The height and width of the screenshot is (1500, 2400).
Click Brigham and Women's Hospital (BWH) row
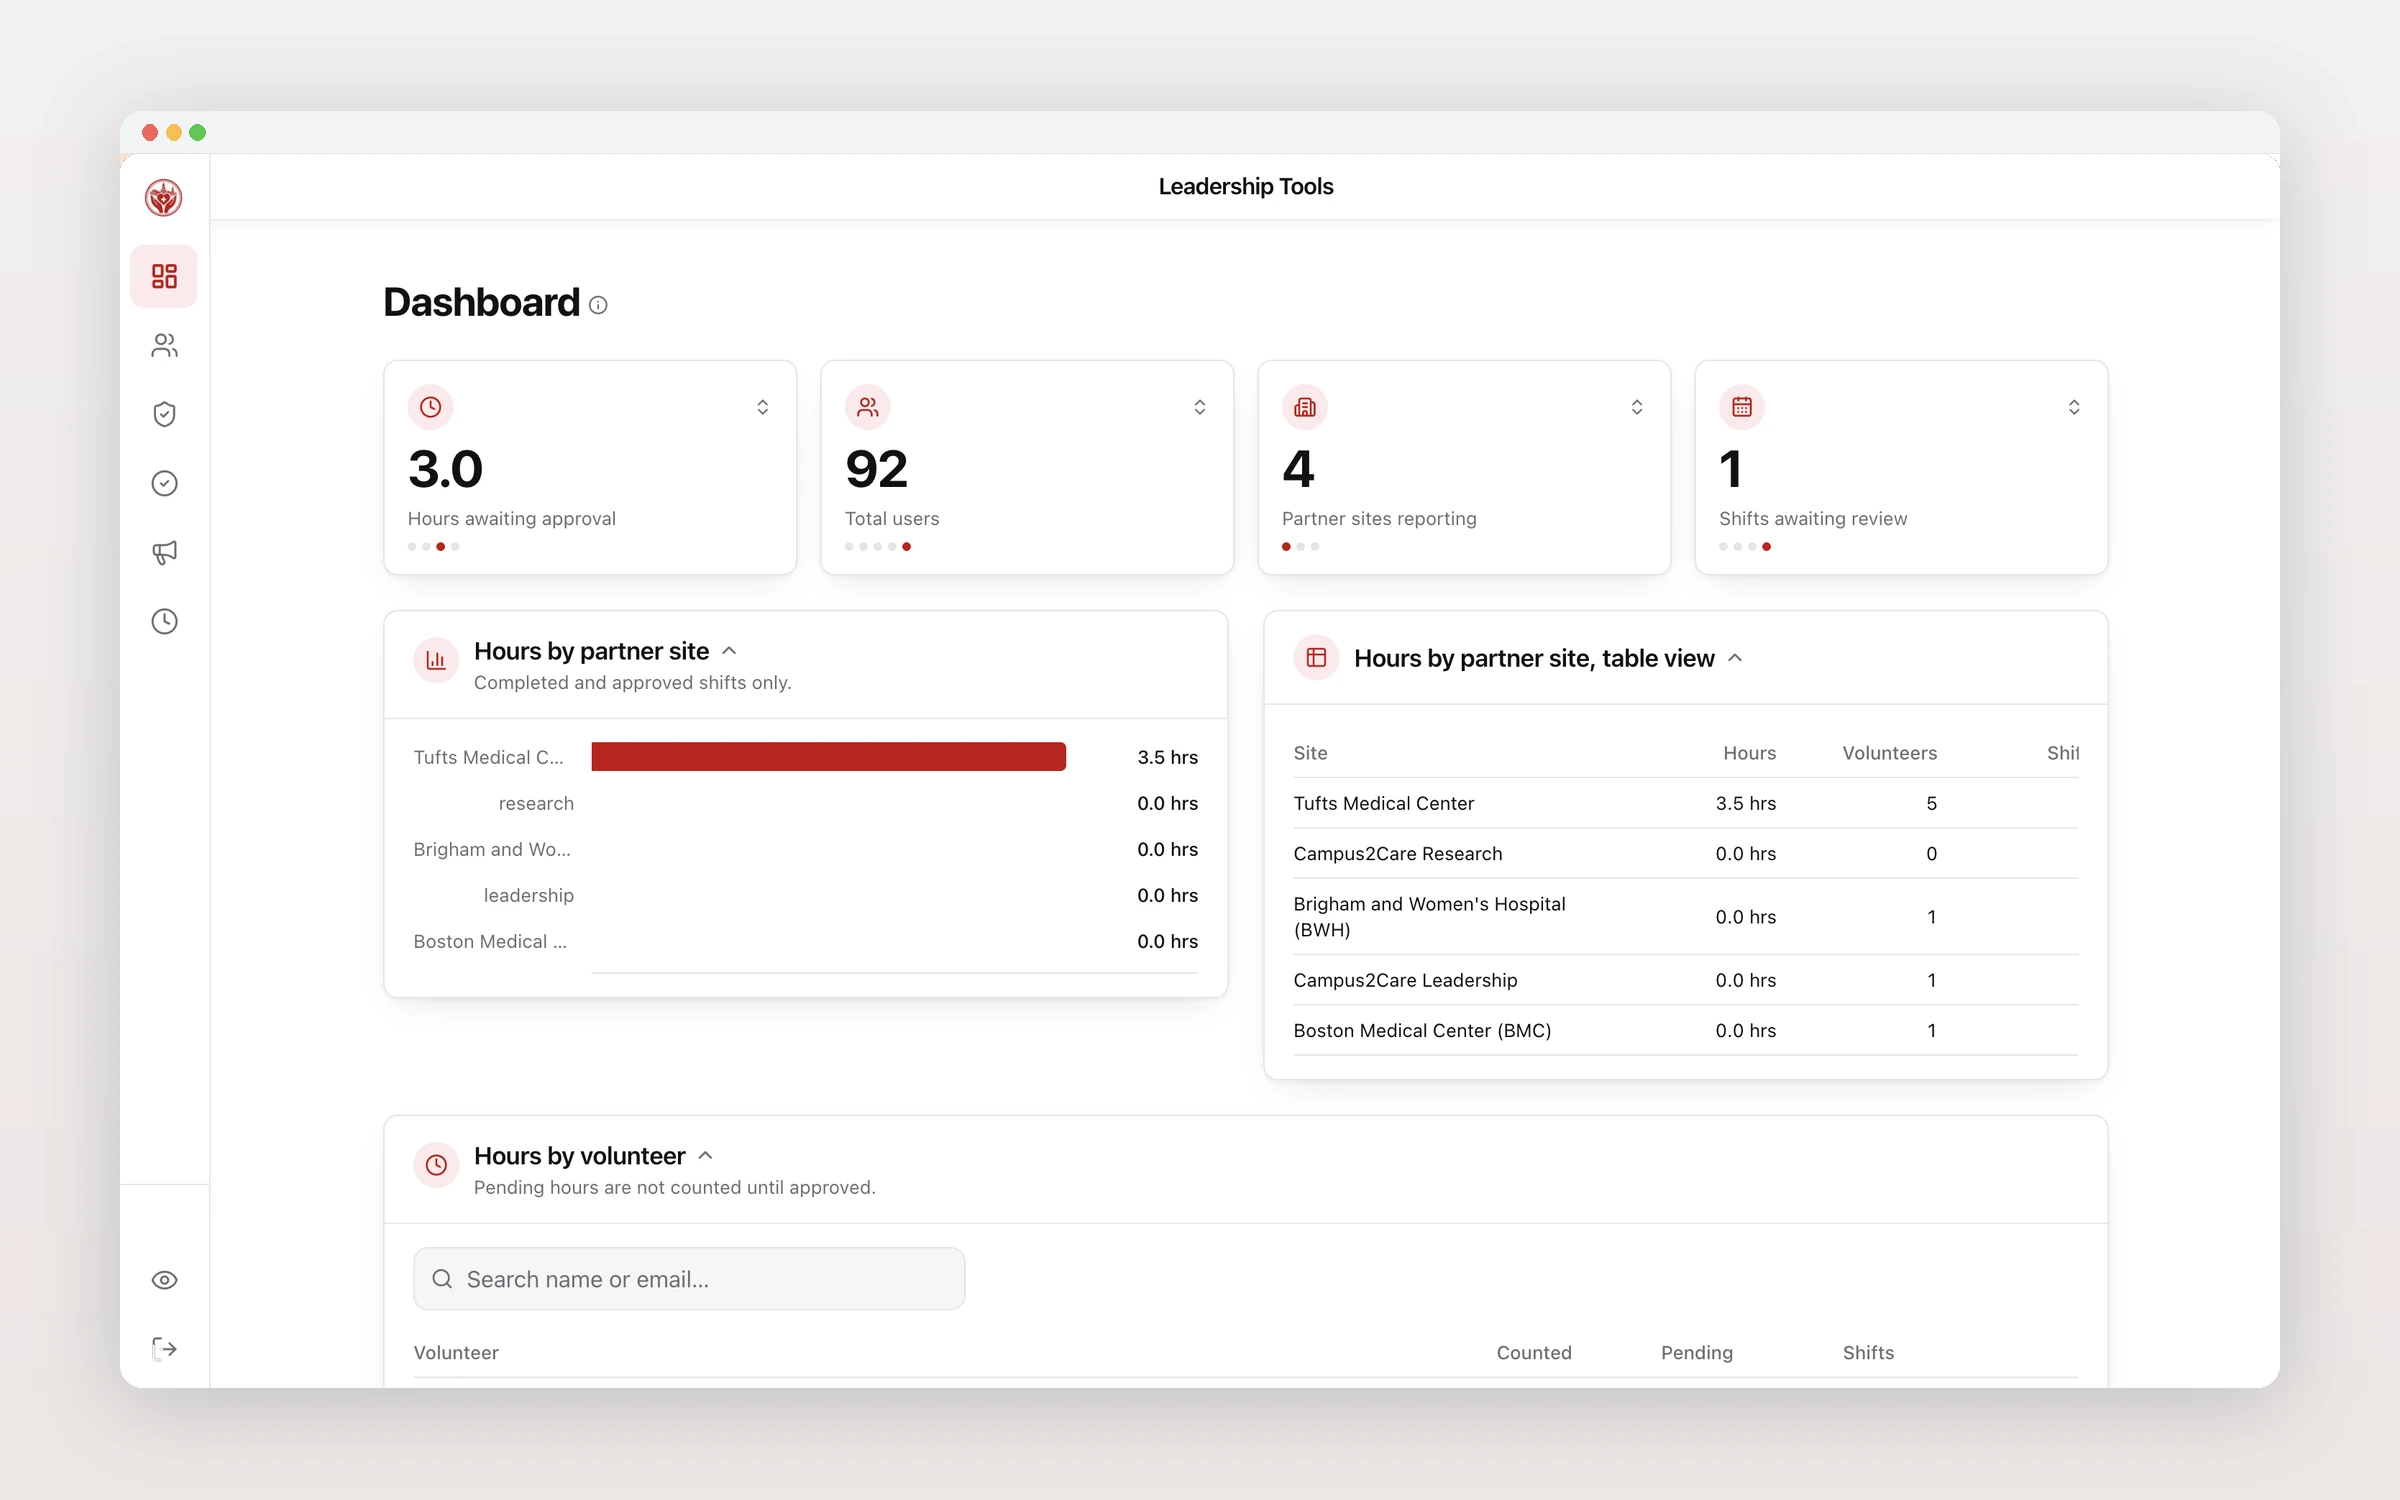point(1686,917)
